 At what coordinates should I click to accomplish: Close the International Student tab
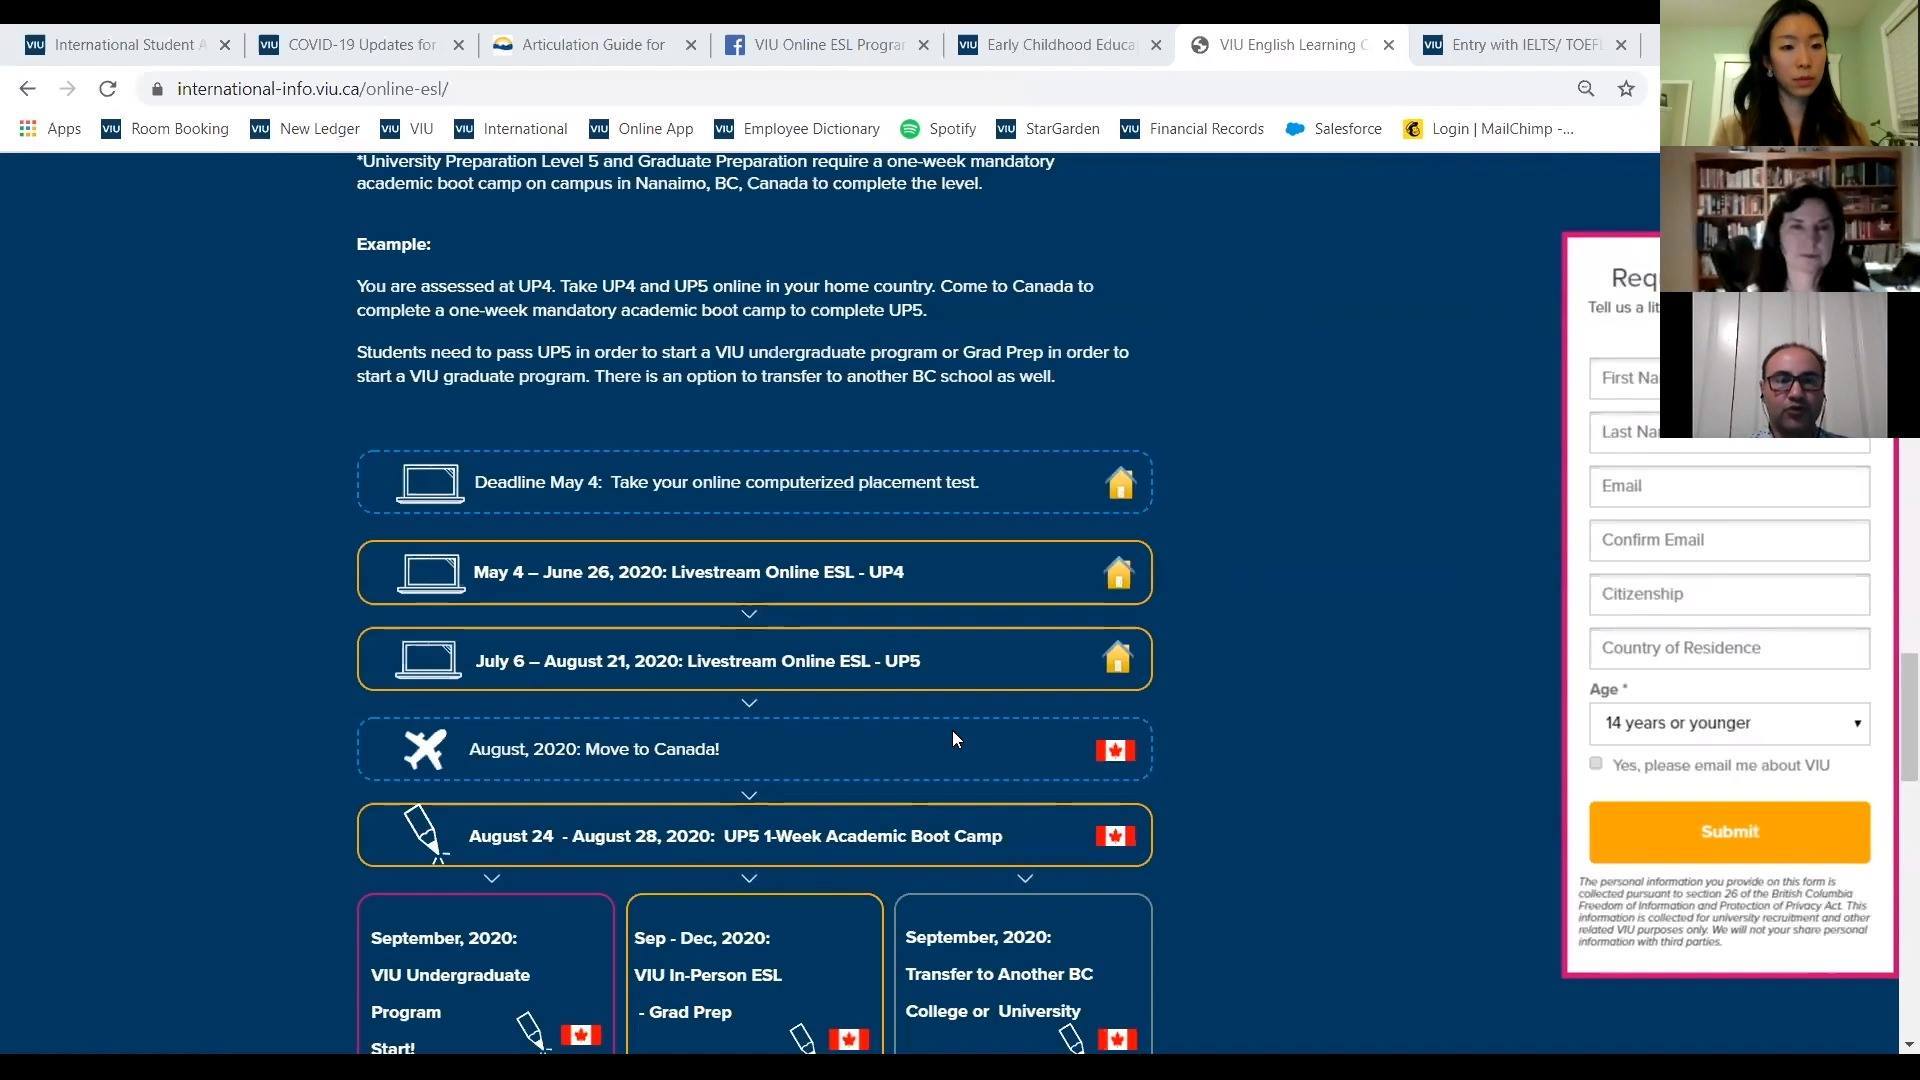225,45
